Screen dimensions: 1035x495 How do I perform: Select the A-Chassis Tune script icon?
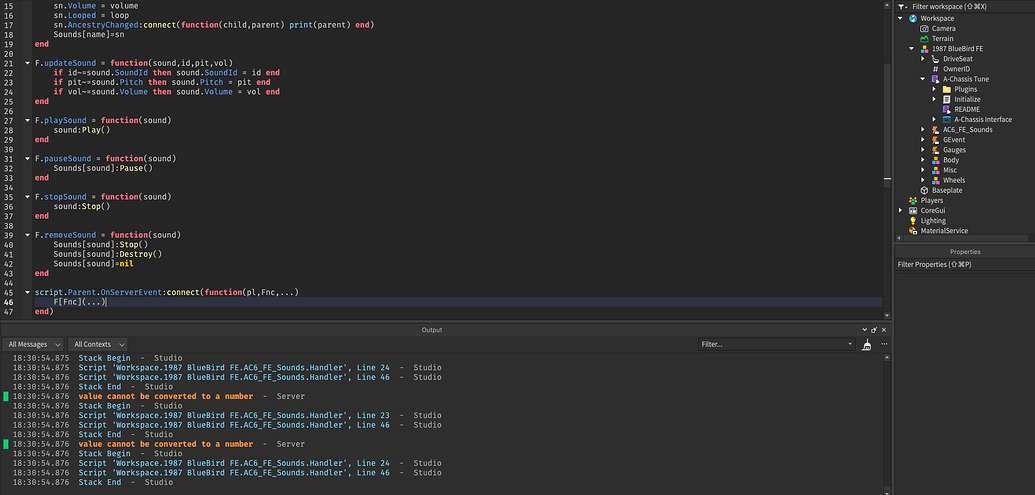935,79
